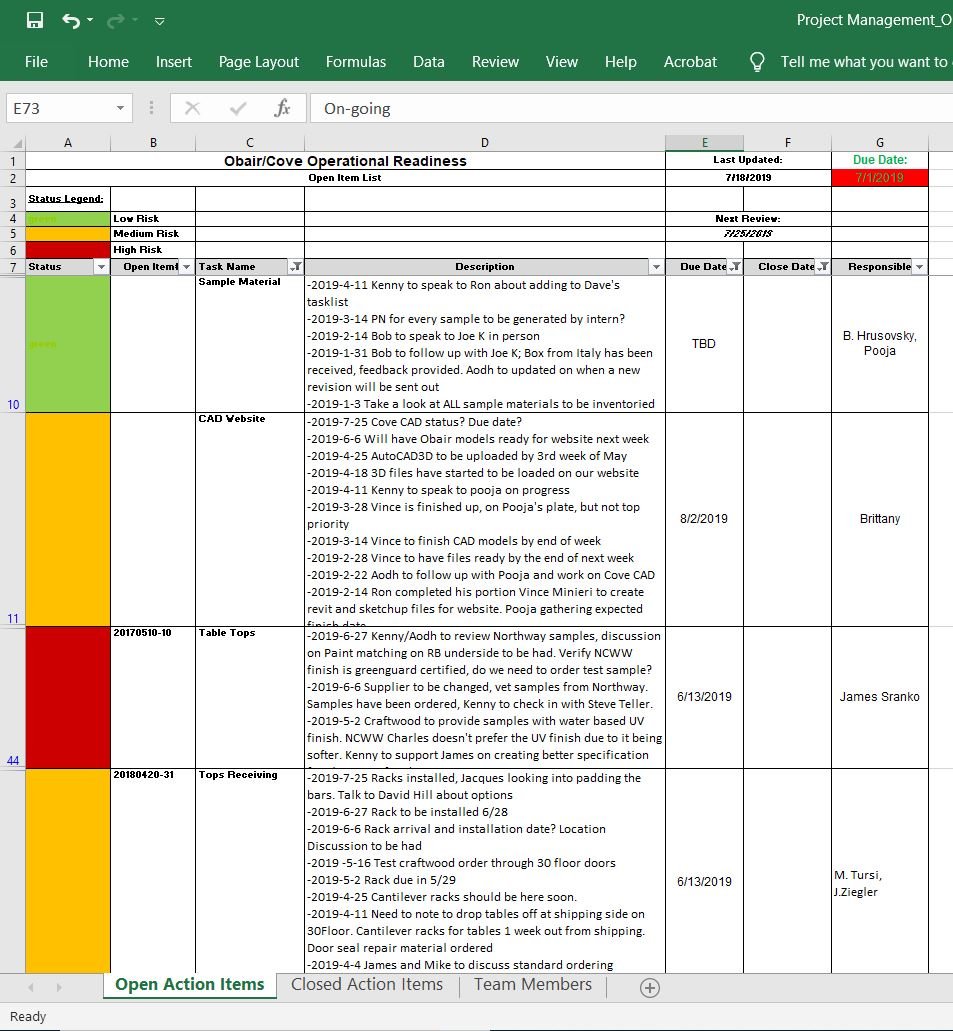Open the Close Date filter button
Image resolution: width=953 pixels, height=1031 pixels.
[x=822, y=267]
